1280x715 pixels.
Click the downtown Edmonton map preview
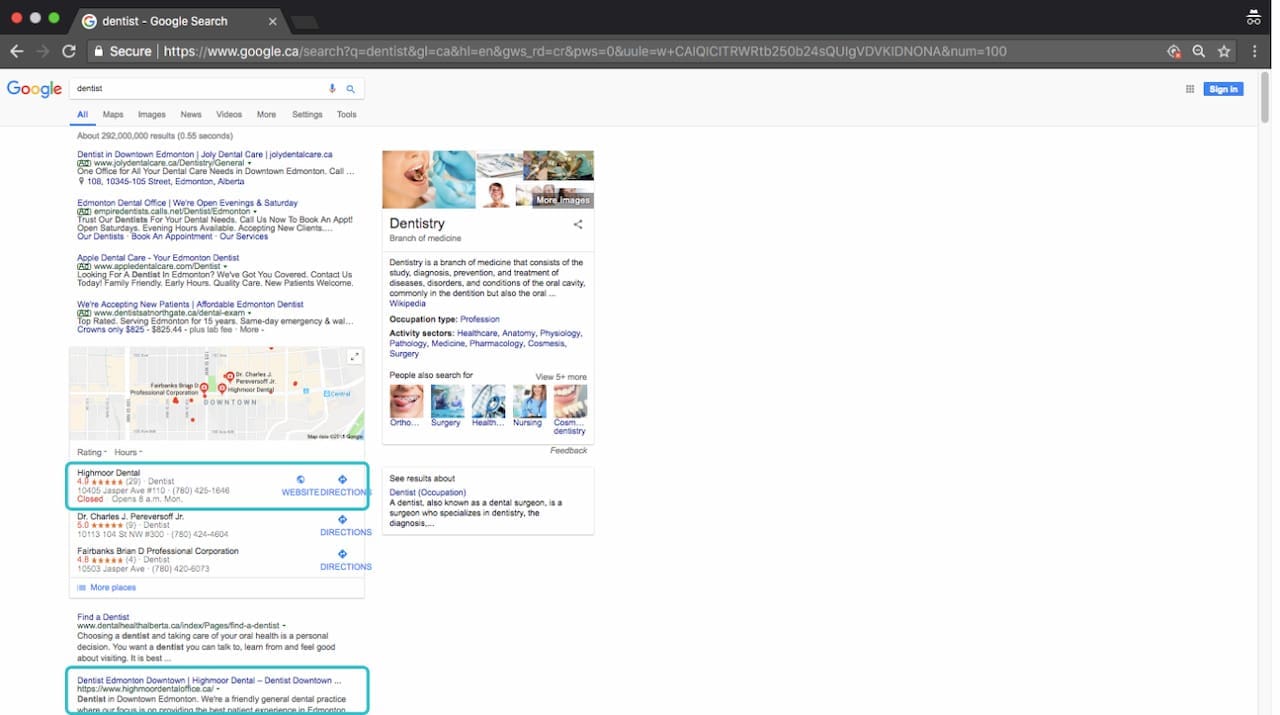coord(216,393)
